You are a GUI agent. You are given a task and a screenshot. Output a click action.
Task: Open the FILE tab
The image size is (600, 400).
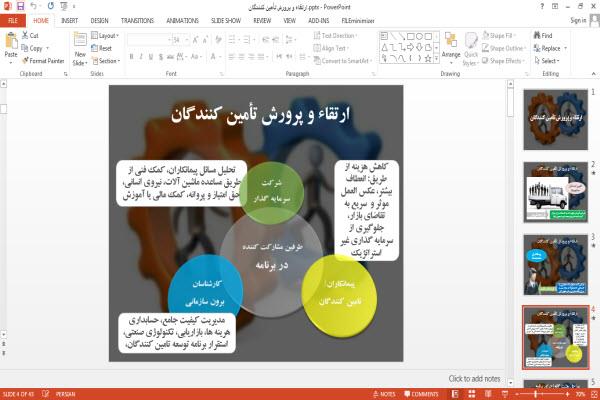coord(13,21)
